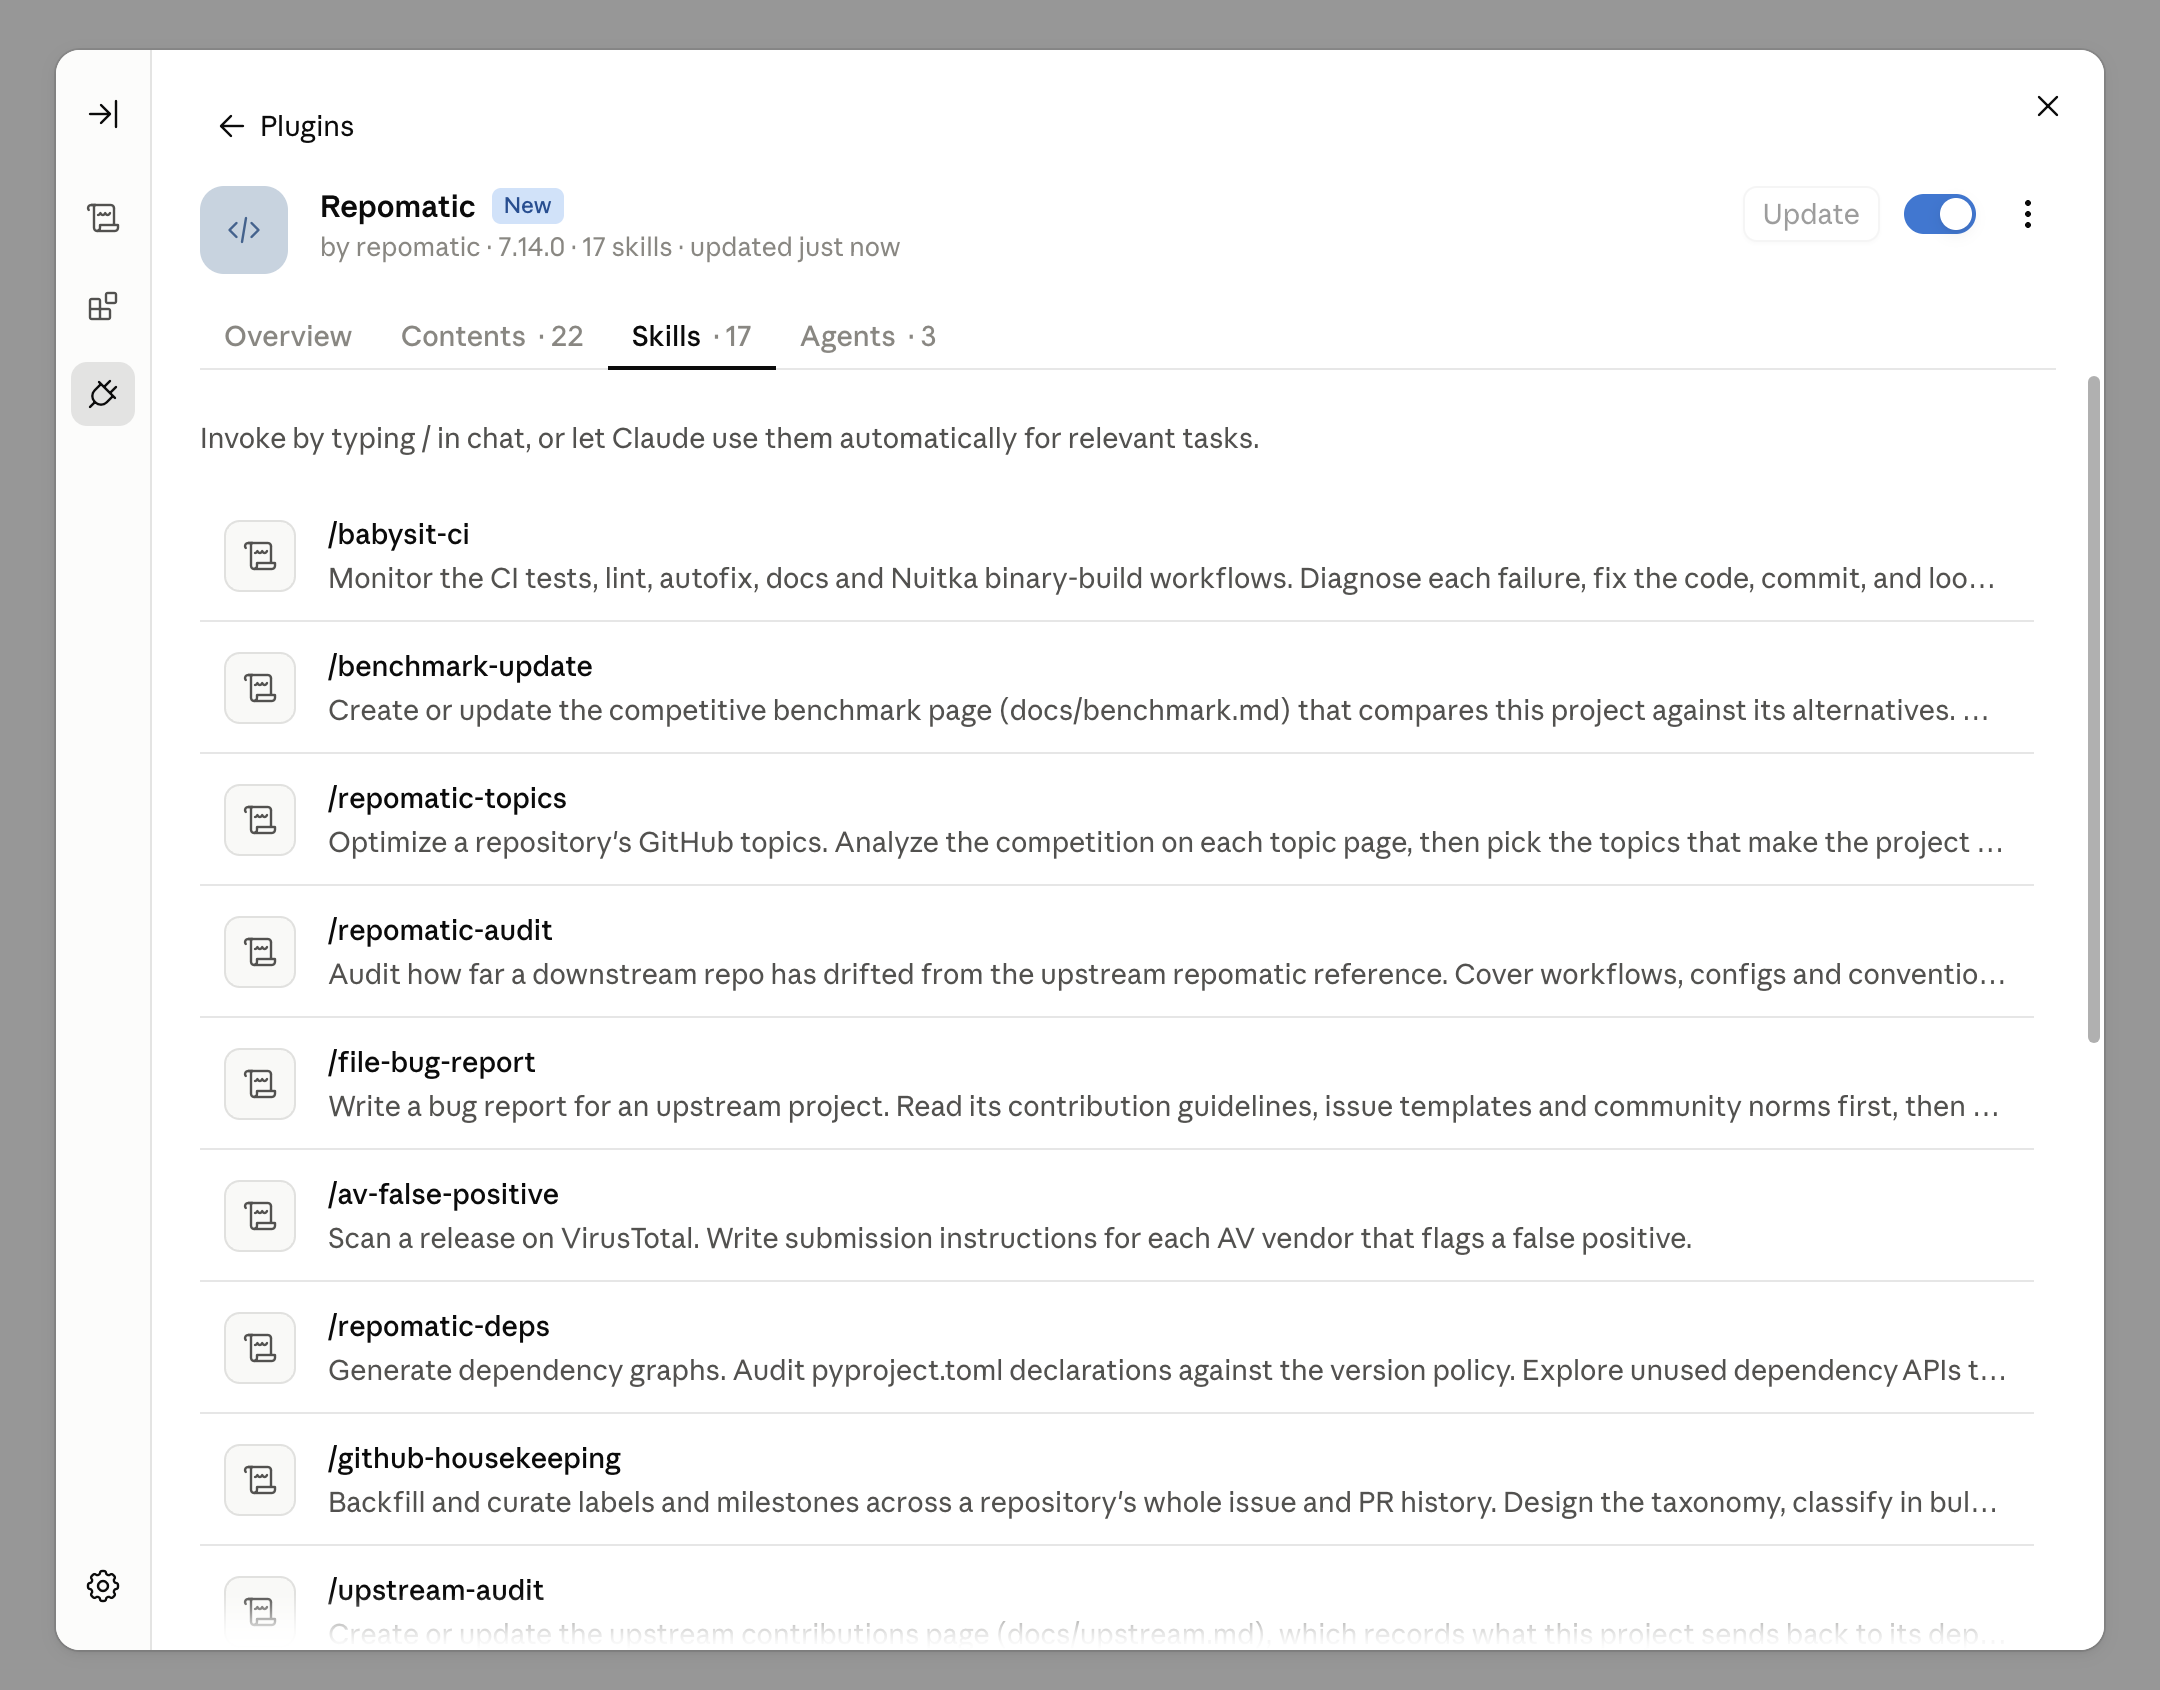Click the 'Scan a release on VirusTotal' description
2160x1690 pixels.
click(1010, 1238)
